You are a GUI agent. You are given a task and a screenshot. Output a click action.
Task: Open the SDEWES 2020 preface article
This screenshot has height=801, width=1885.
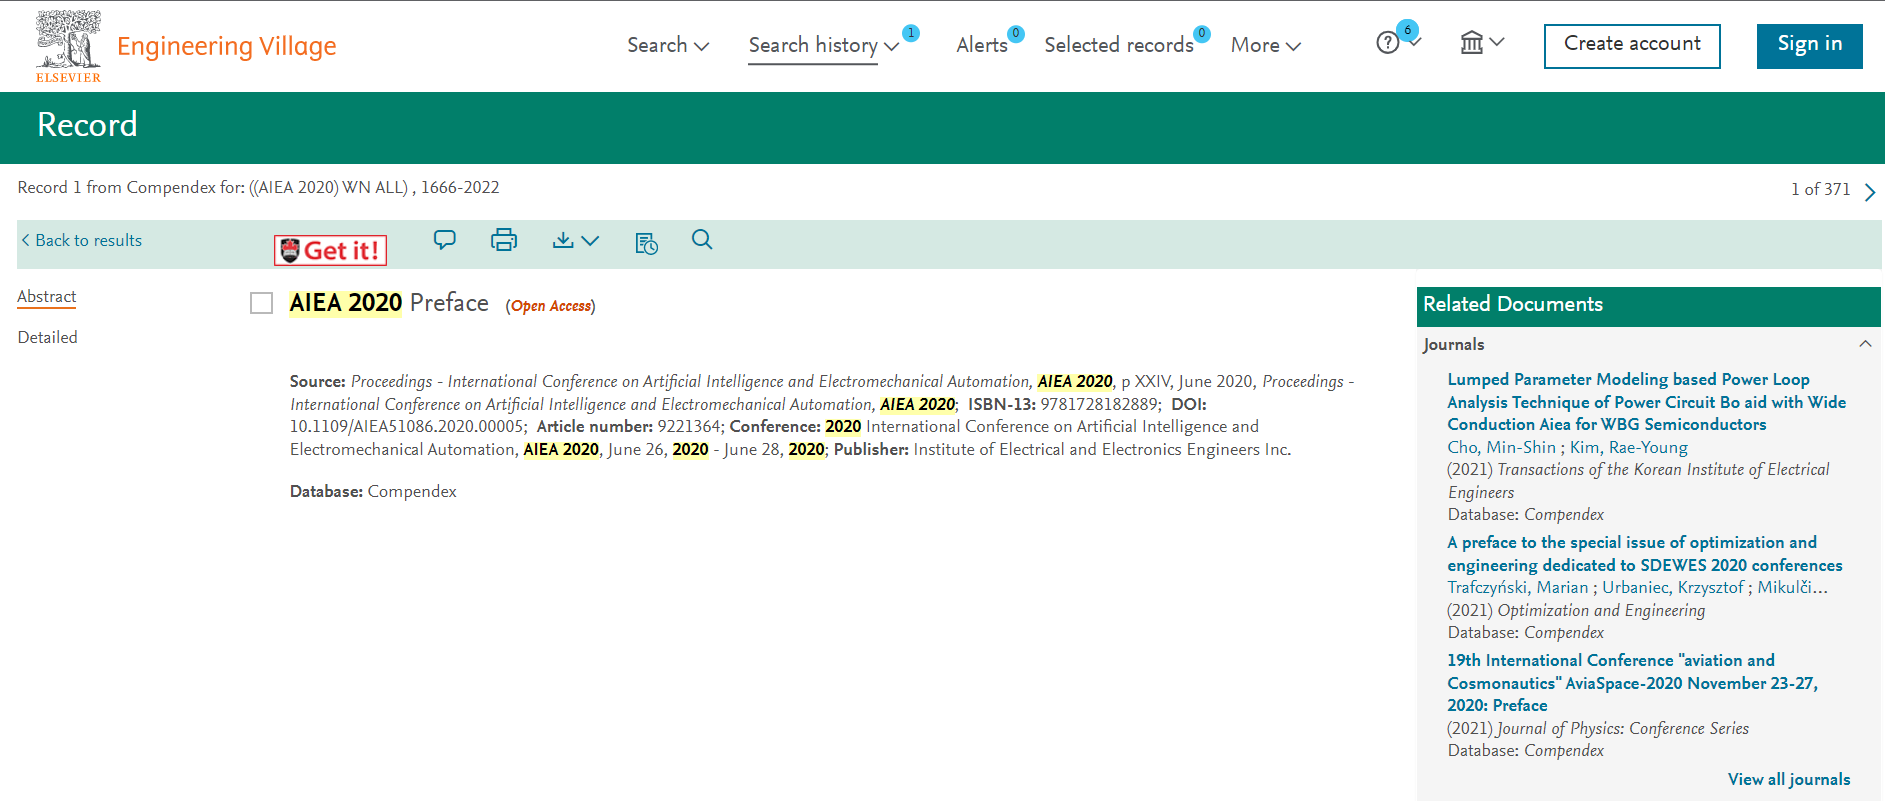(1644, 554)
